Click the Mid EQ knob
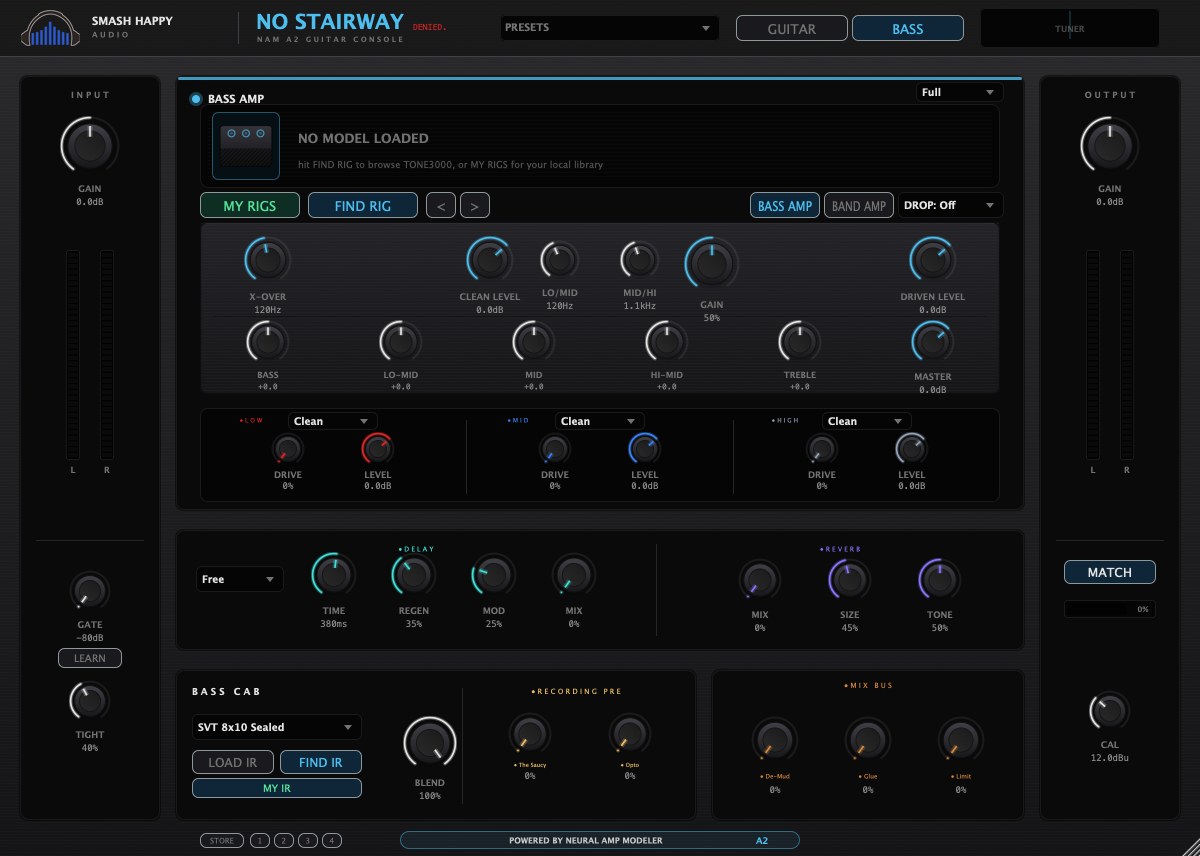Screen dimensions: 1200x856 (x=533, y=341)
